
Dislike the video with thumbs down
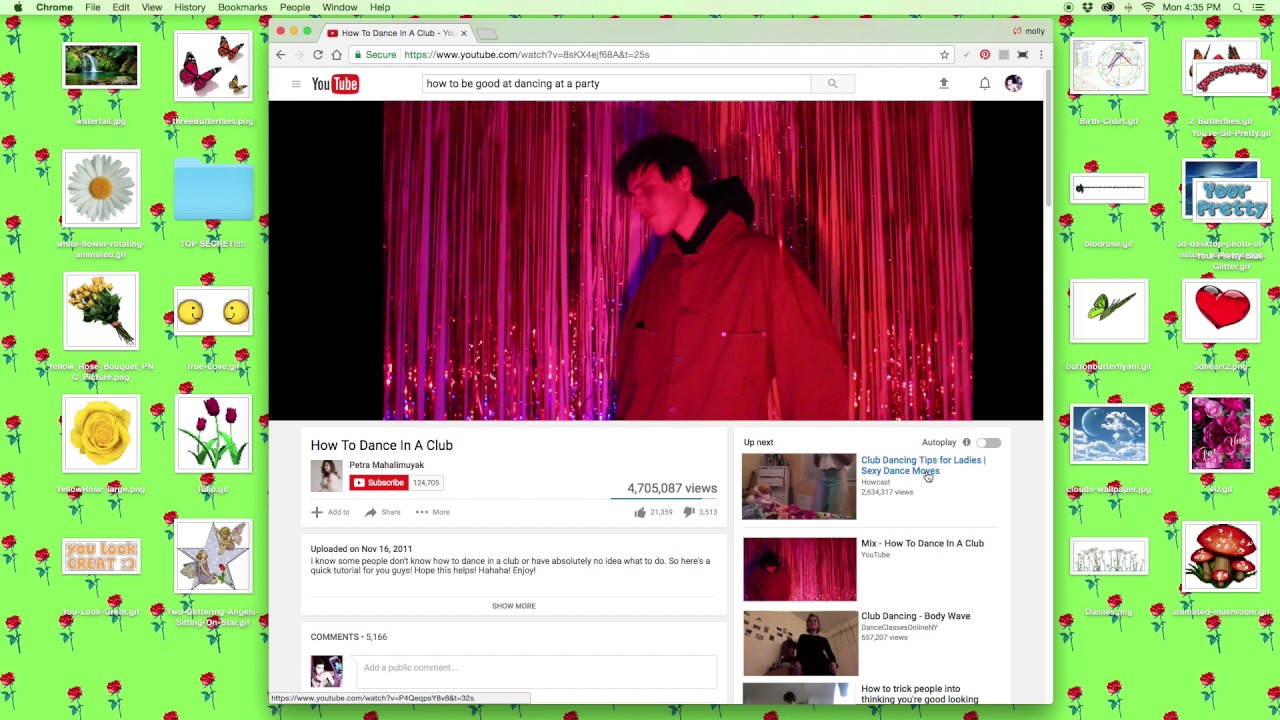[x=688, y=512]
